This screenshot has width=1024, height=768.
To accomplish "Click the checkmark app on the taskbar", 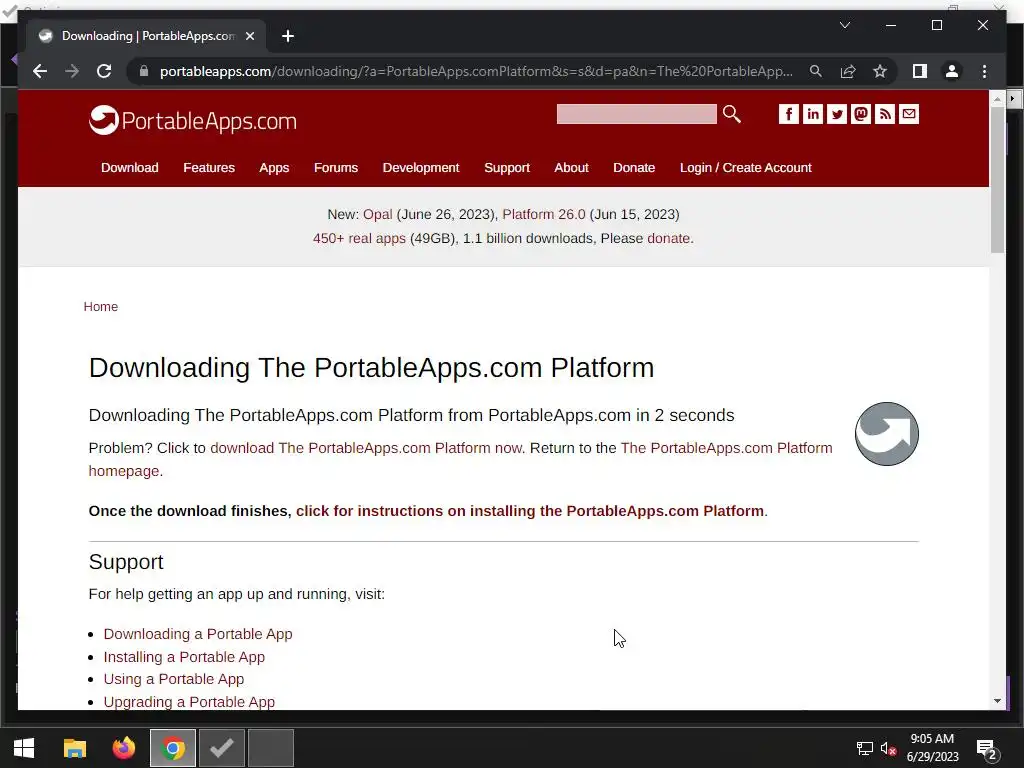I will [222, 748].
